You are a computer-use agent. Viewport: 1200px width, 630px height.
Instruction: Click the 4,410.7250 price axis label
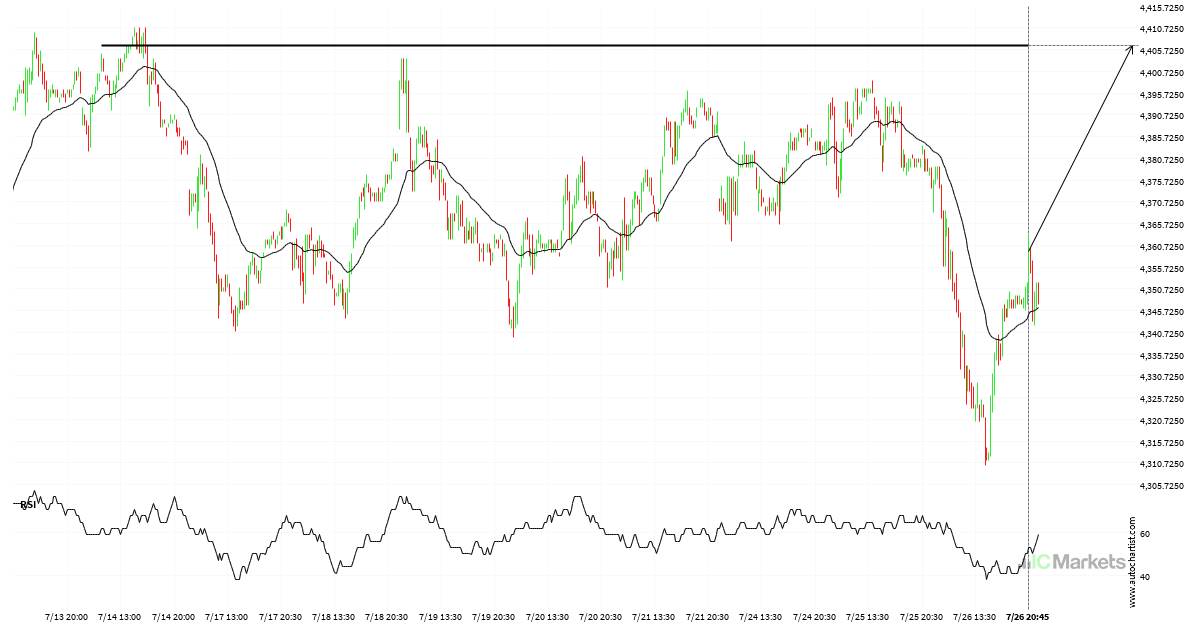coord(1162,30)
